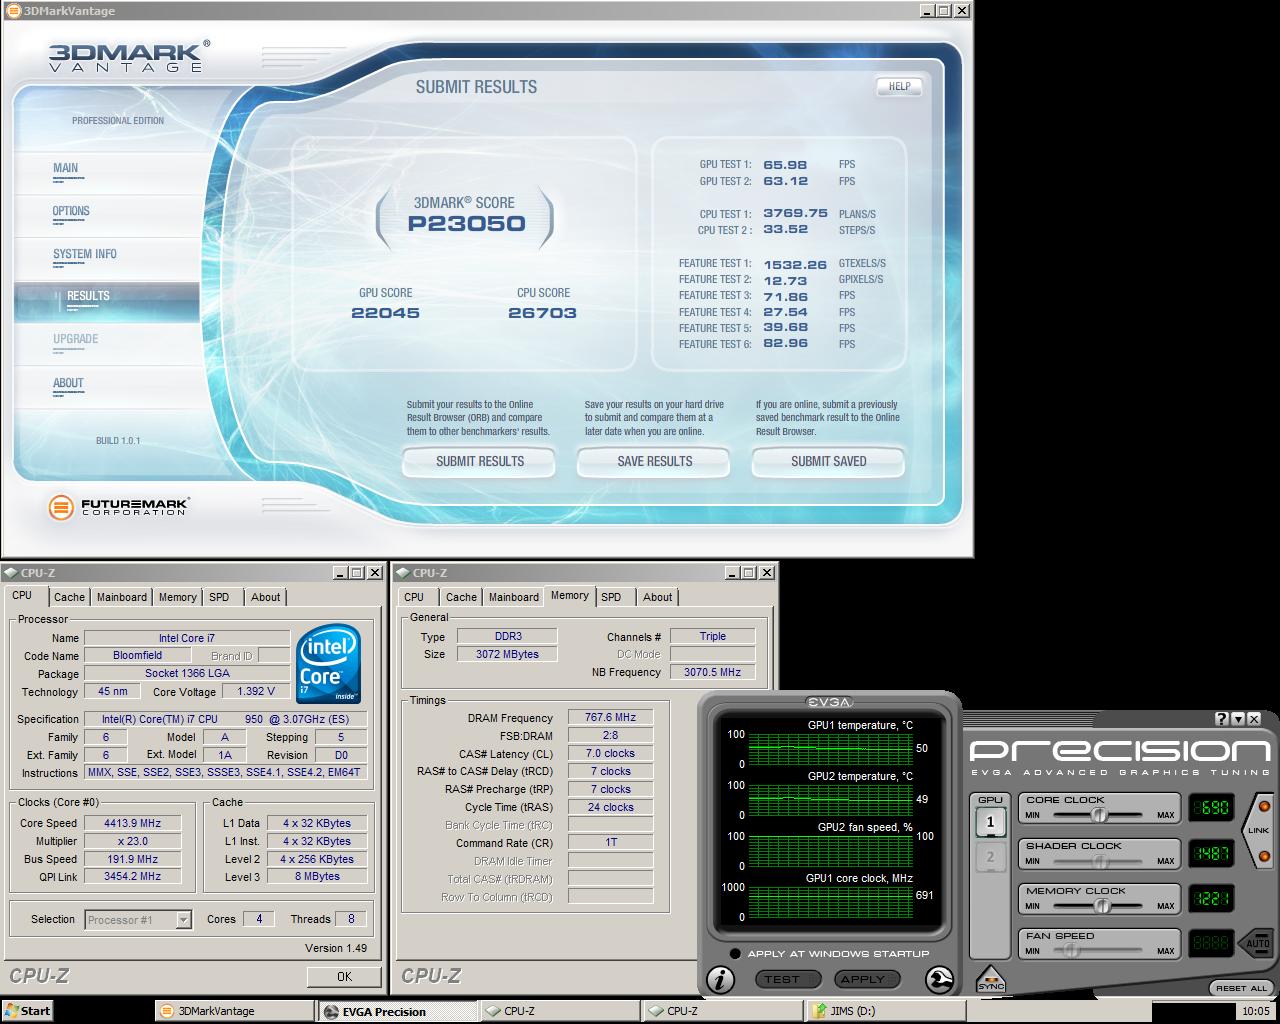Click the Core Speed 4413.9 MHz field
The width and height of the screenshot is (1280, 1024).
tap(133, 823)
